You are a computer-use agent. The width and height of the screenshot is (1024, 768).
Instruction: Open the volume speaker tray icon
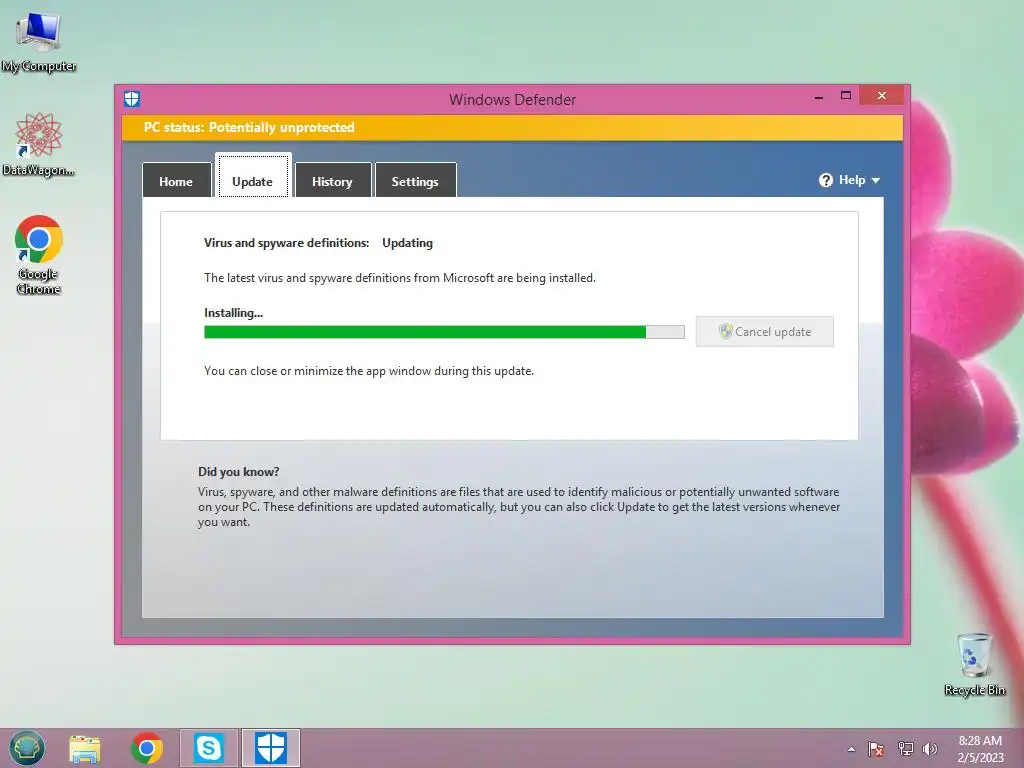(x=930, y=749)
